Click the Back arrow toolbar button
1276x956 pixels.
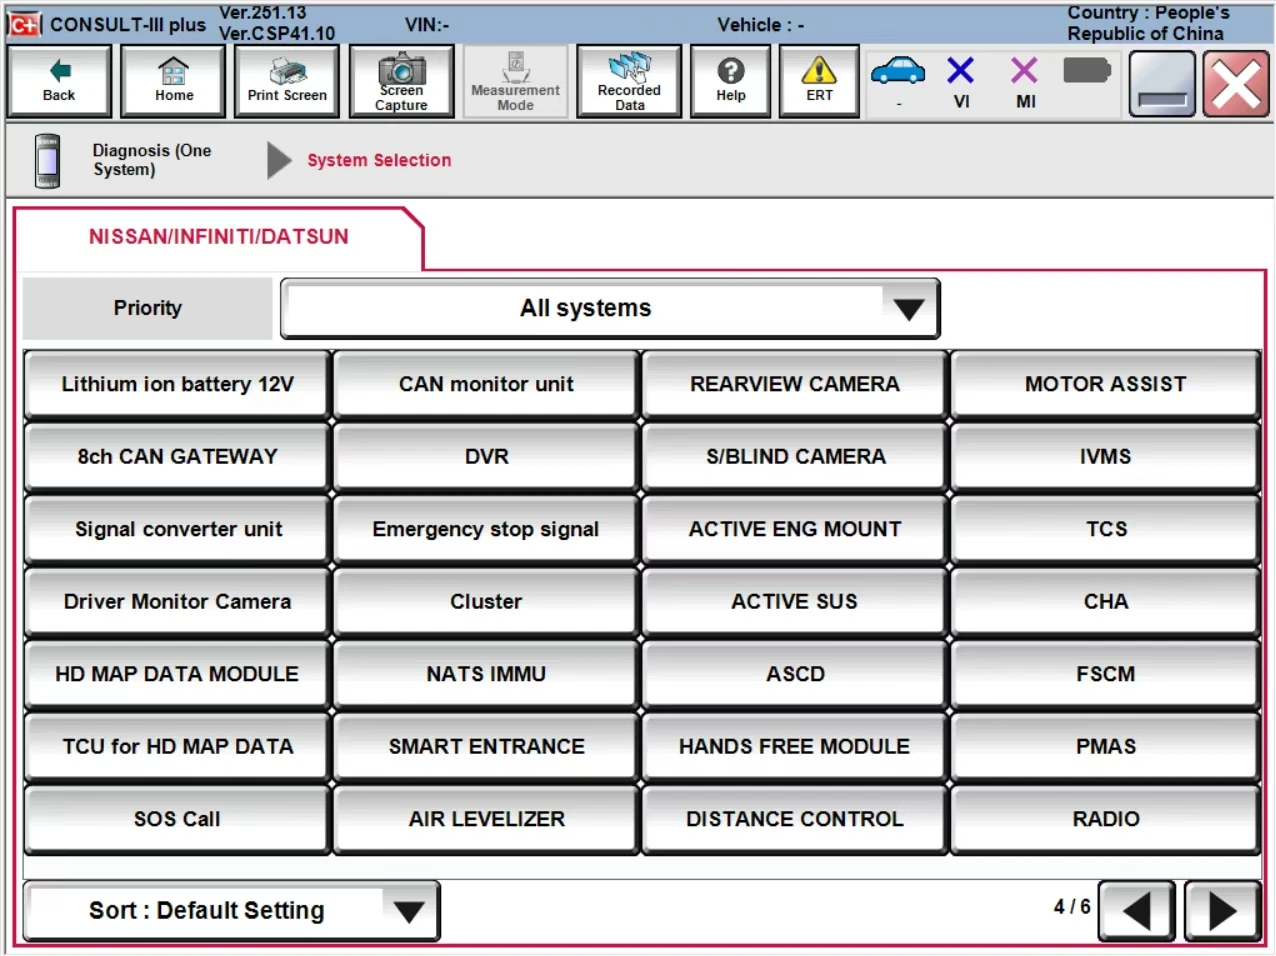point(59,81)
